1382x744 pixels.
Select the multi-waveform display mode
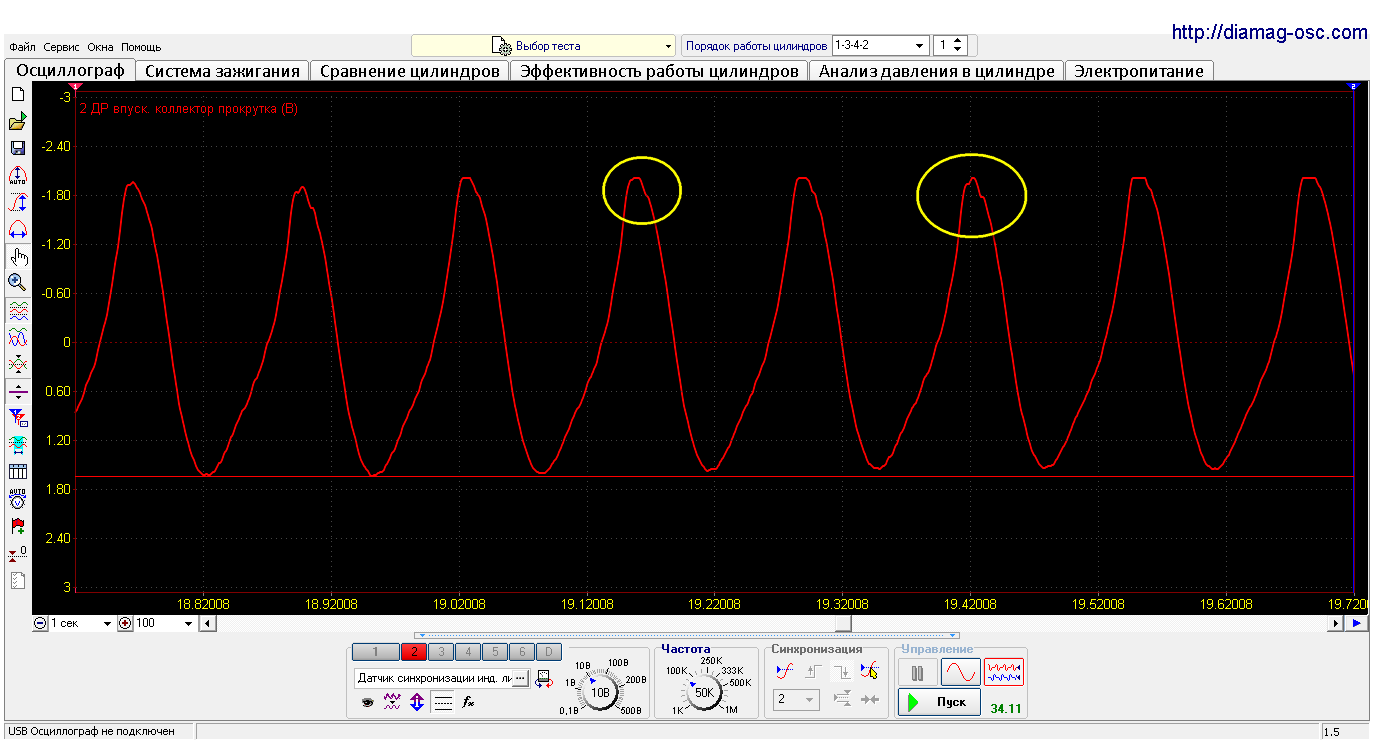1004,672
